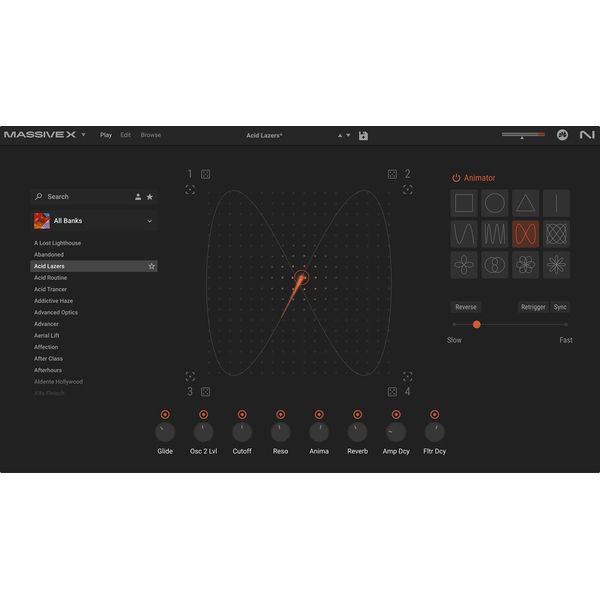
Task: Select the overlapping circles animator shape
Action: [495, 264]
